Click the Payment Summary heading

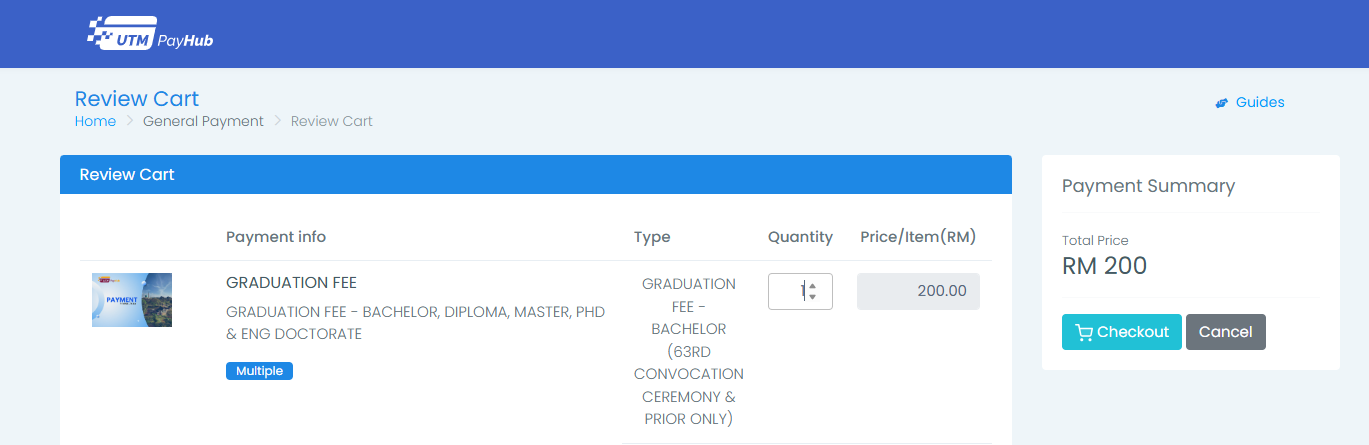pyautogui.click(x=1148, y=186)
